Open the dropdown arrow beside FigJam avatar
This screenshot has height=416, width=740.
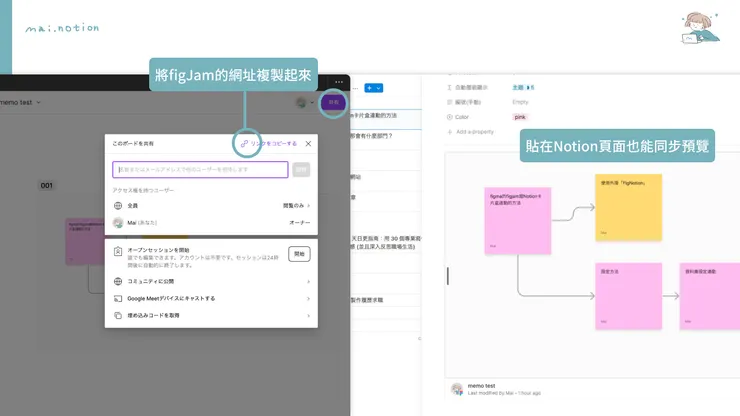312,102
